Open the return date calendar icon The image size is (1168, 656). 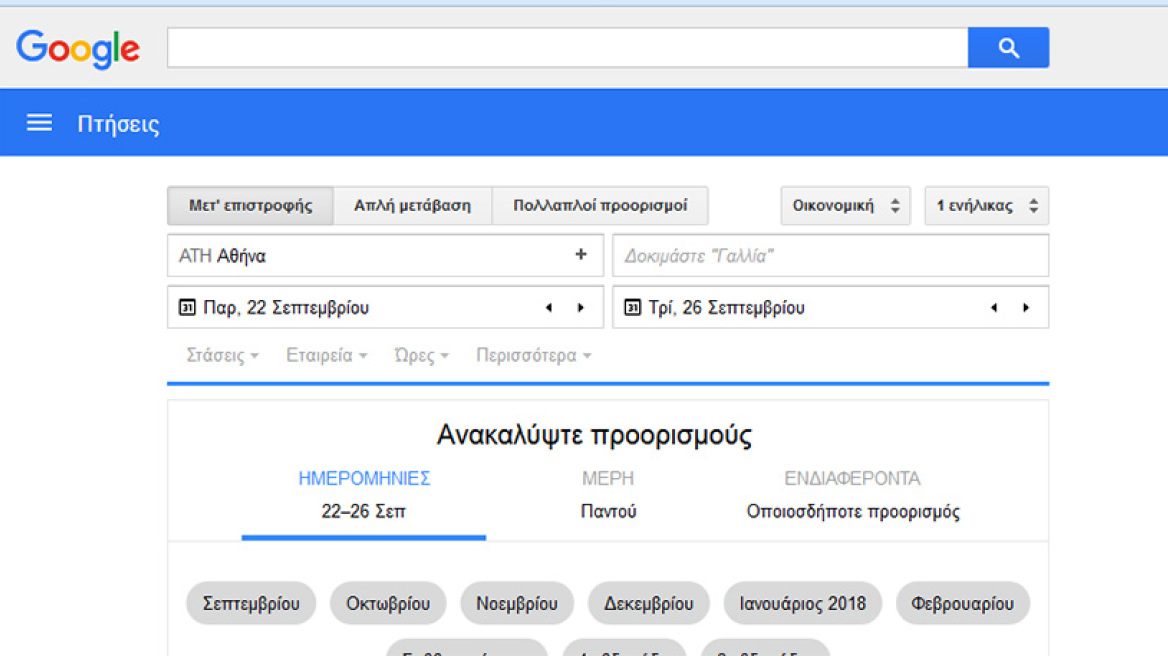632,307
